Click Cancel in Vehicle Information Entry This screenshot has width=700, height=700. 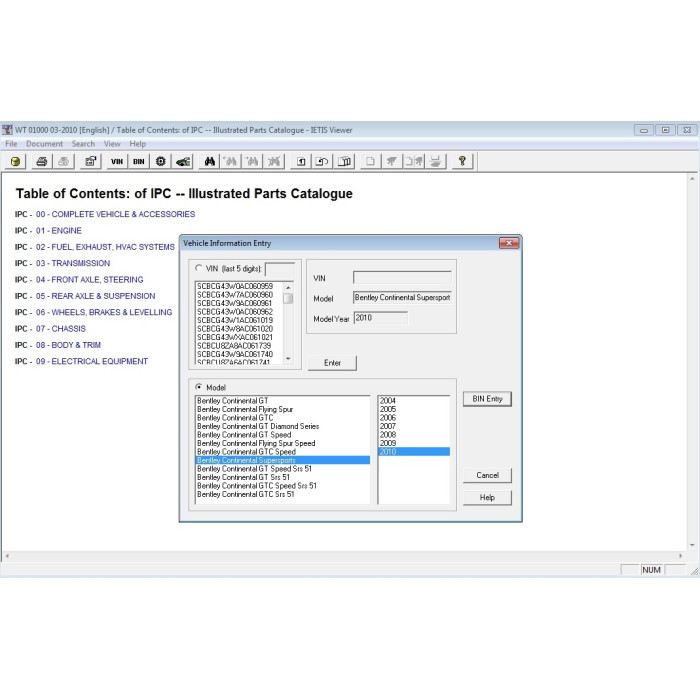point(487,475)
